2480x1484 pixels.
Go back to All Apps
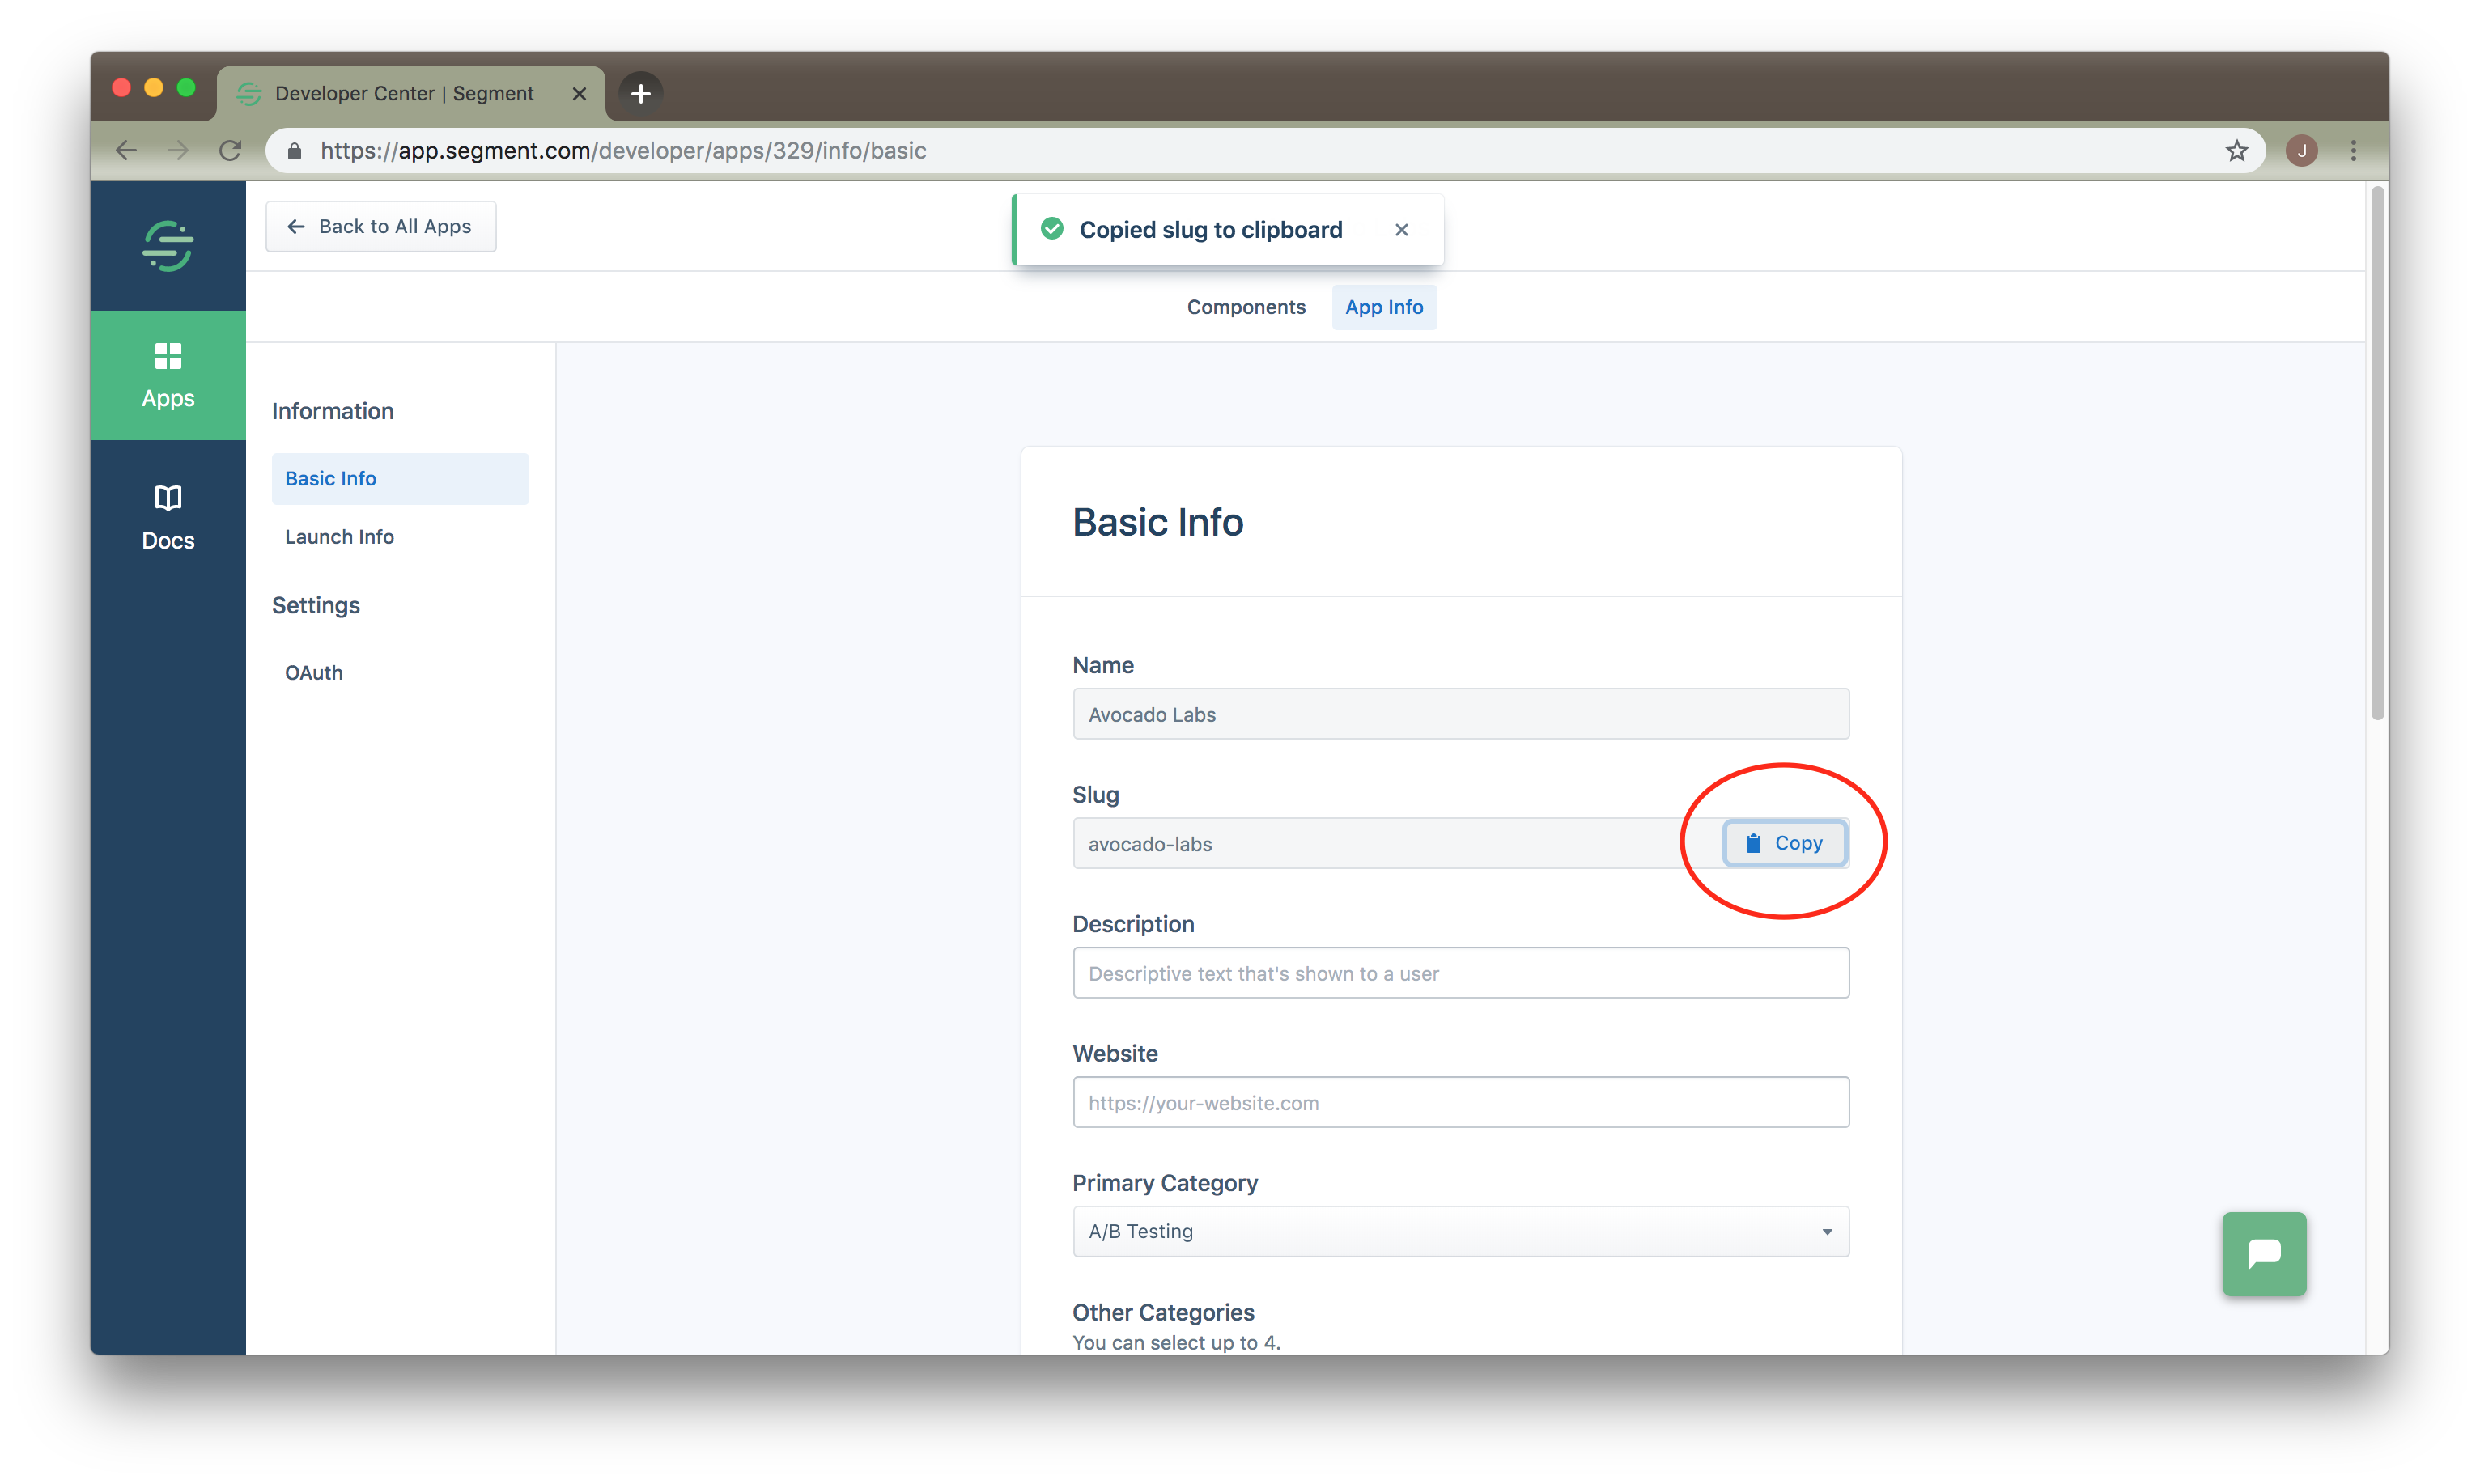click(x=380, y=227)
